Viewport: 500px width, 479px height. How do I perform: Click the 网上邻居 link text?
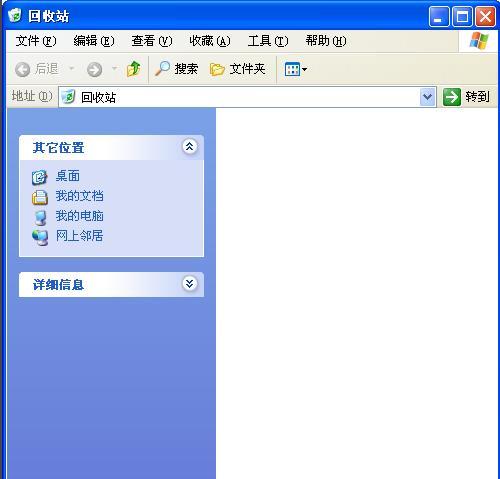(x=80, y=236)
